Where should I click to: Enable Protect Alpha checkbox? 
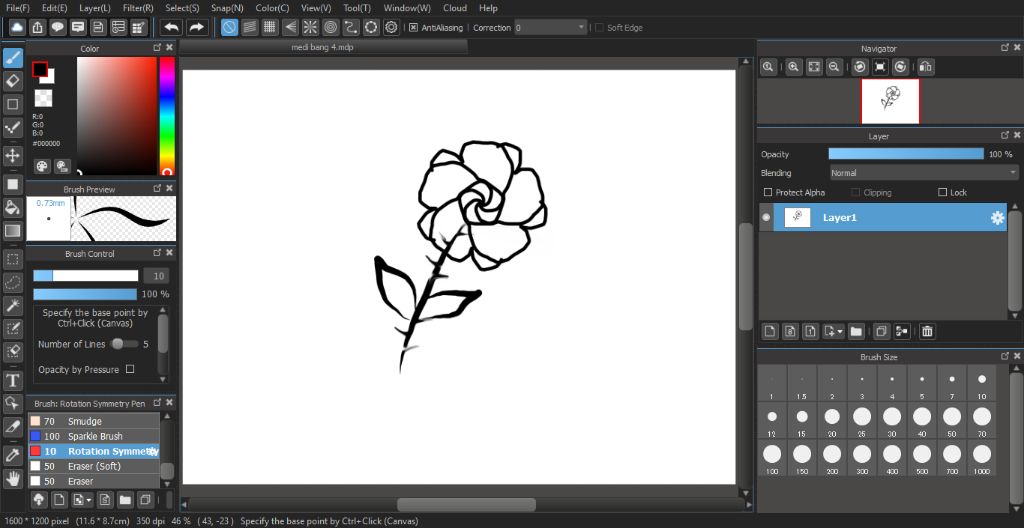click(768, 192)
